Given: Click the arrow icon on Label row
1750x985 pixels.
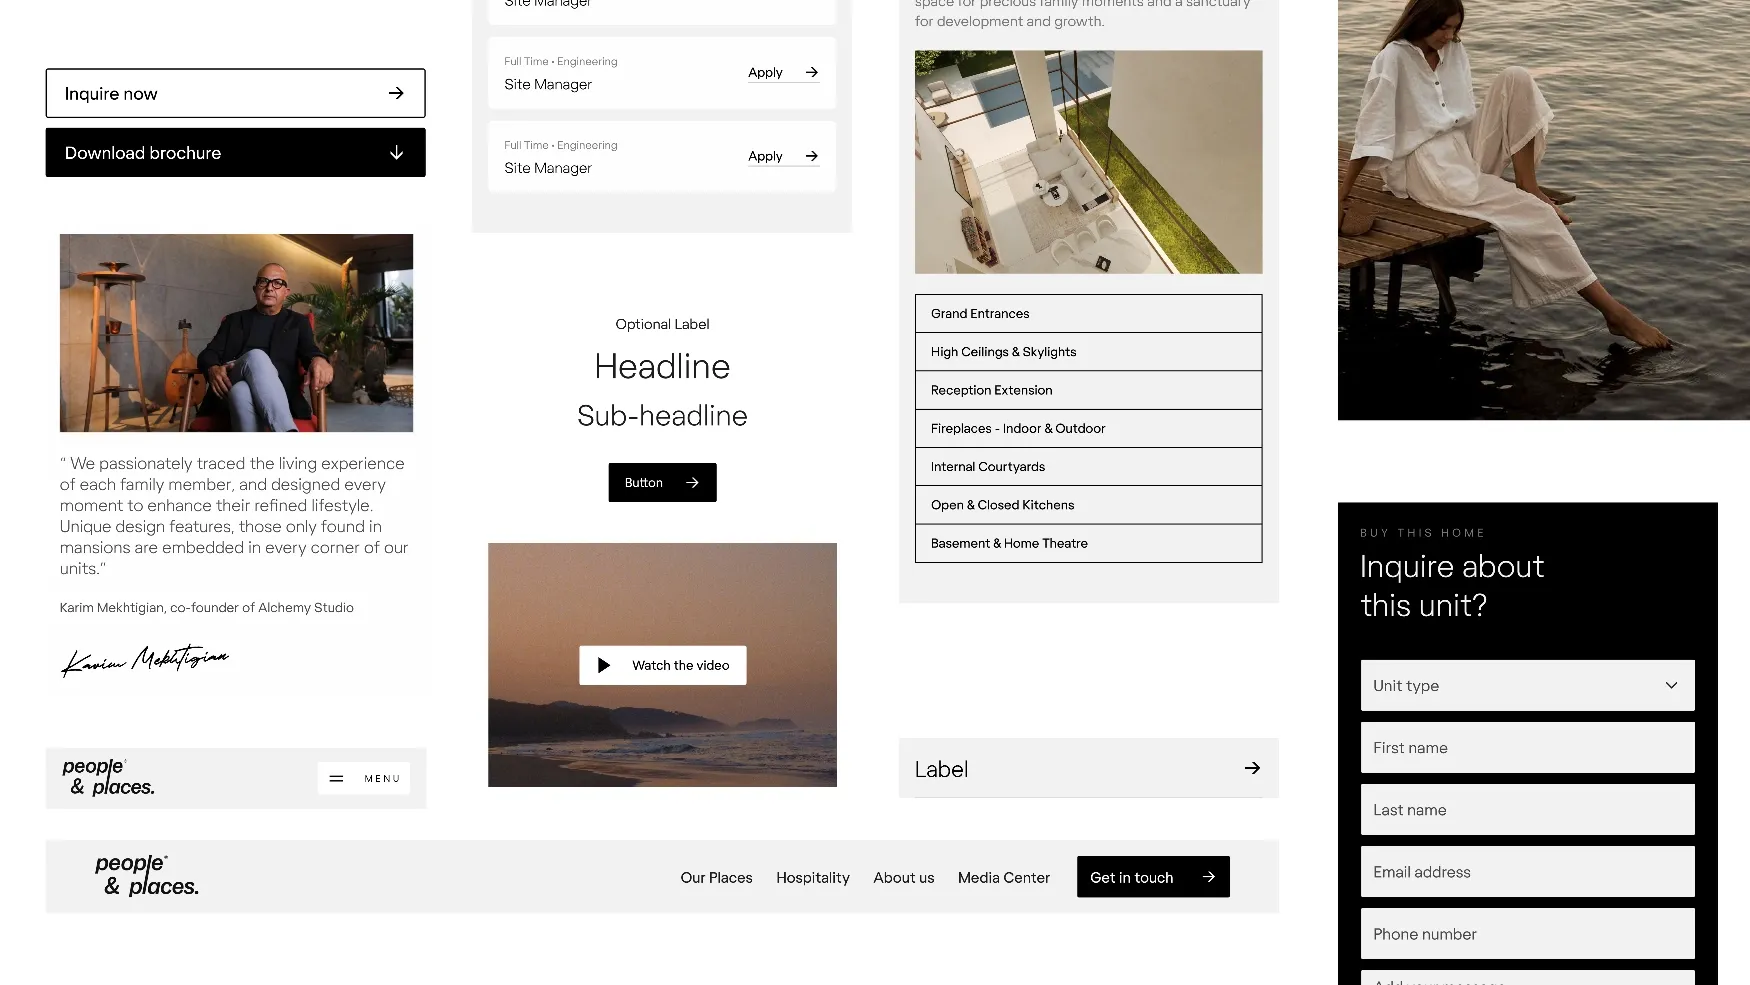Looking at the screenshot, I should click(x=1252, y=768).
